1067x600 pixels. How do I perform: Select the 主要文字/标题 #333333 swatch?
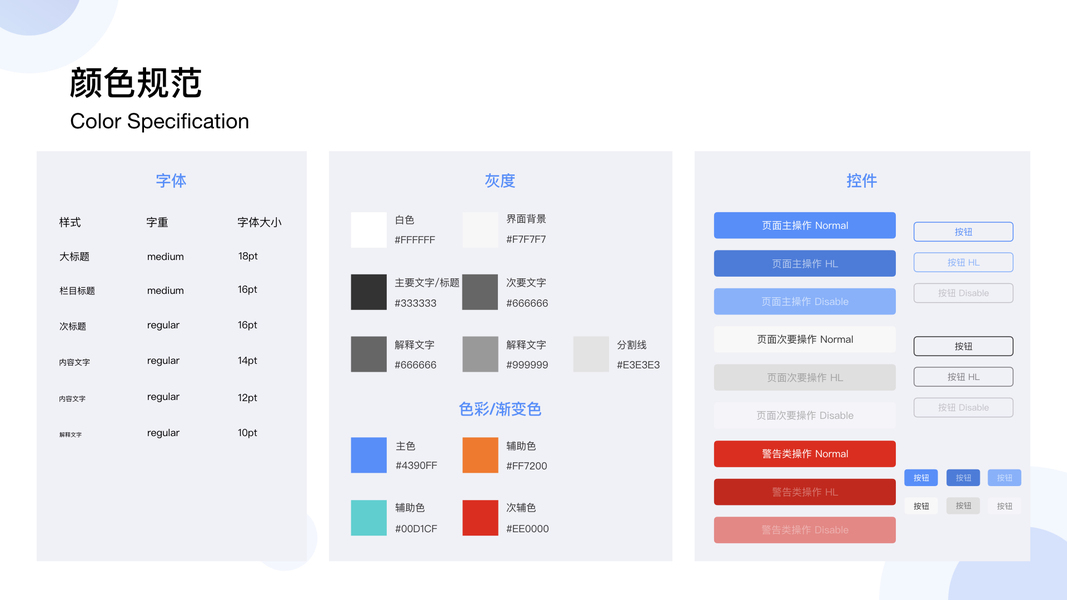click(369, 293)
